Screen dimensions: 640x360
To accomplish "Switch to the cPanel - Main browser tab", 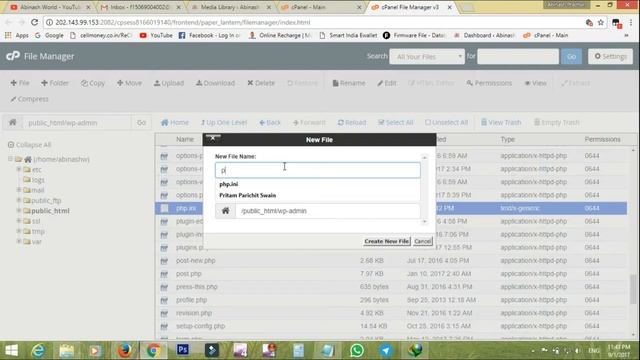I will [320, 7].
